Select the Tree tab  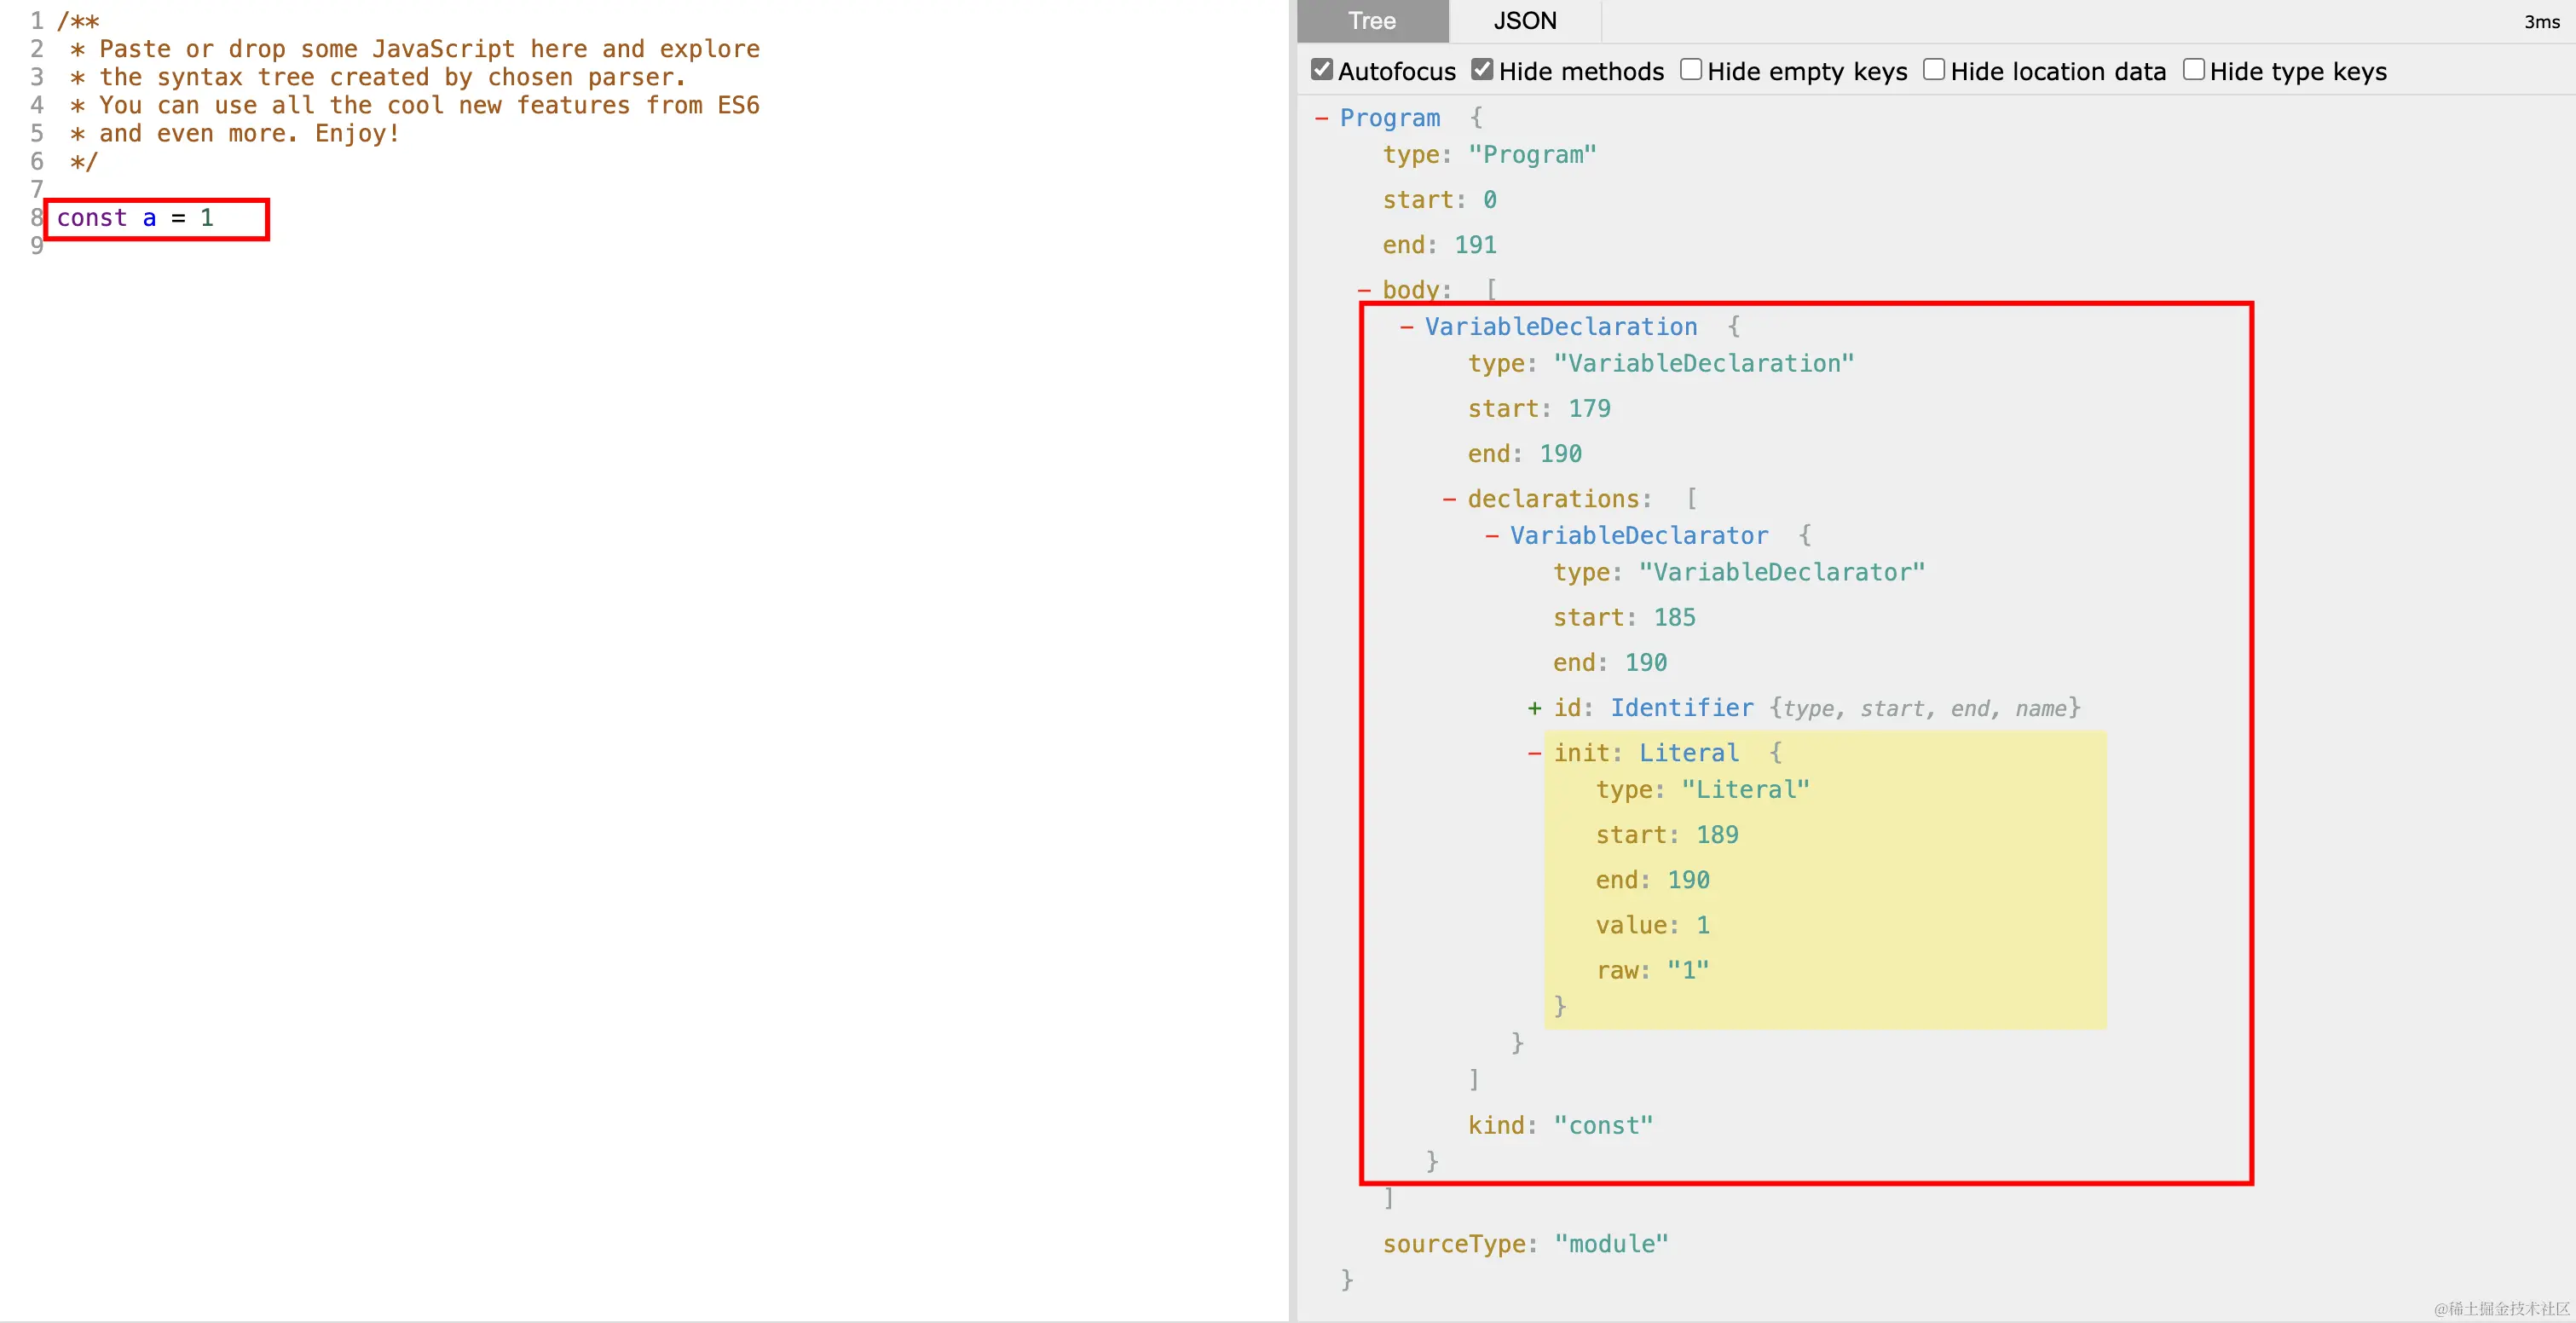[1371, 21]
